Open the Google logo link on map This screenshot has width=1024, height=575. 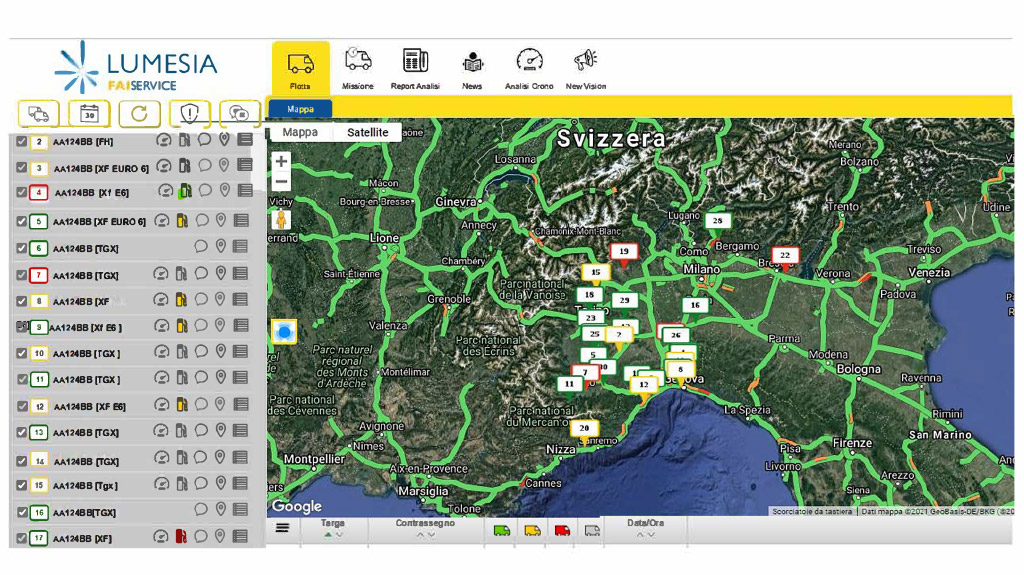(297, 506)
